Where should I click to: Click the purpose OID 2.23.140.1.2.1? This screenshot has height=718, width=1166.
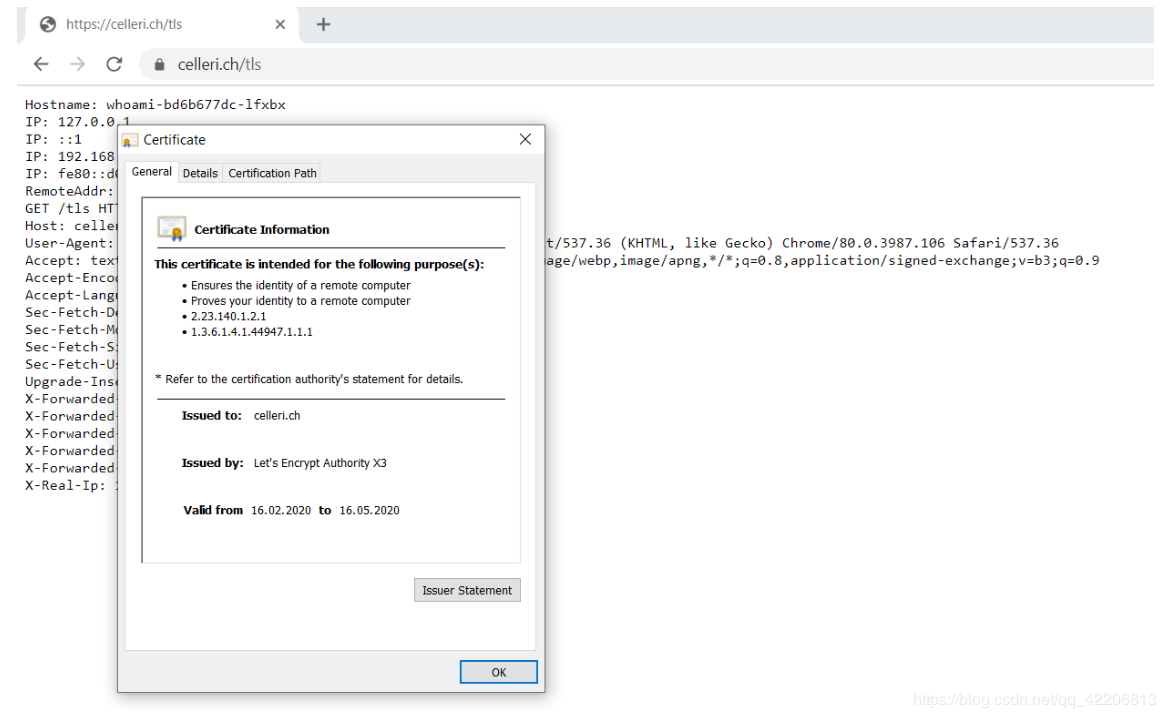pos(228,317)
